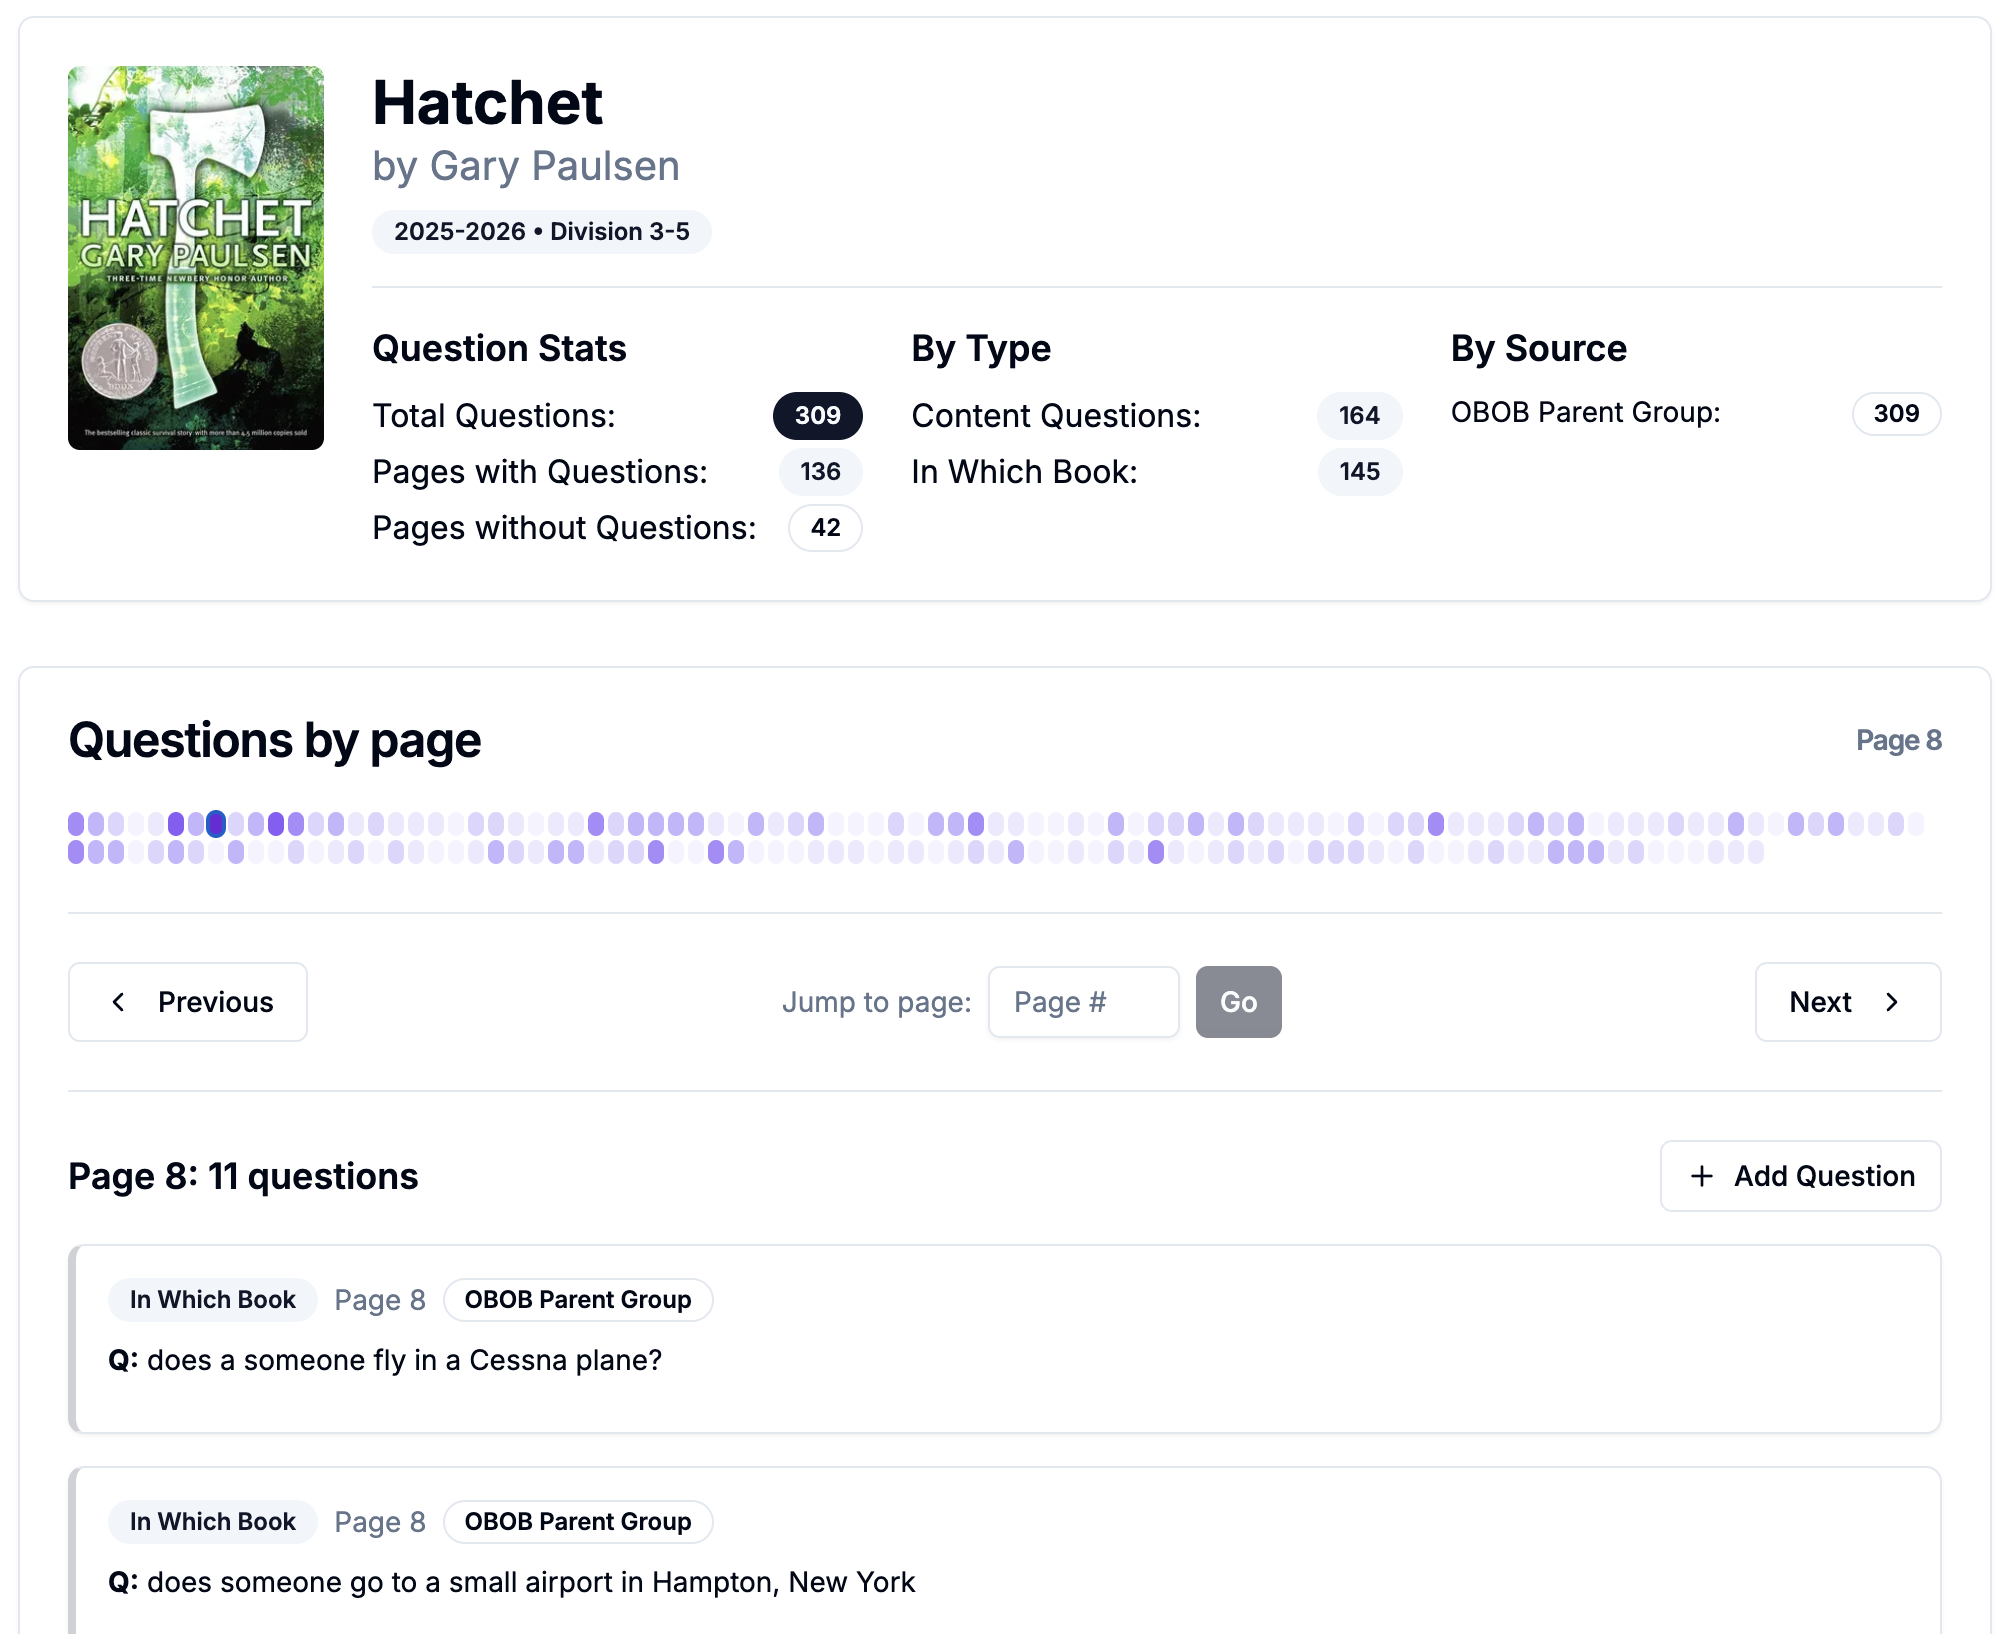This screenshot has height=1634, width=2016.
Task: Click the Page 8 label on first question card
Action: [x=380, y=1300]
